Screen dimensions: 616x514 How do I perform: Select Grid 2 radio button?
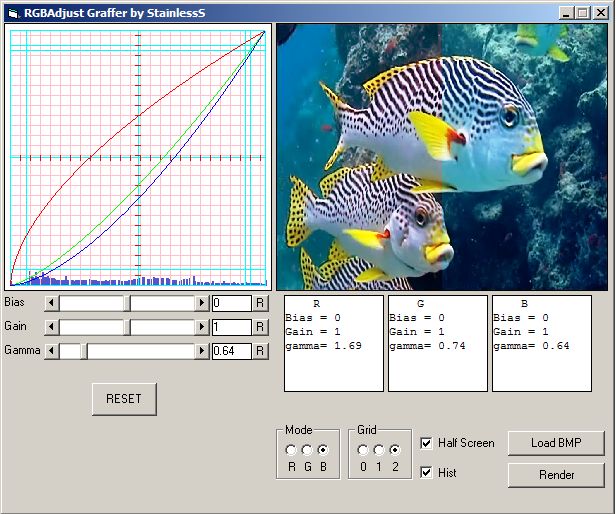395,450
